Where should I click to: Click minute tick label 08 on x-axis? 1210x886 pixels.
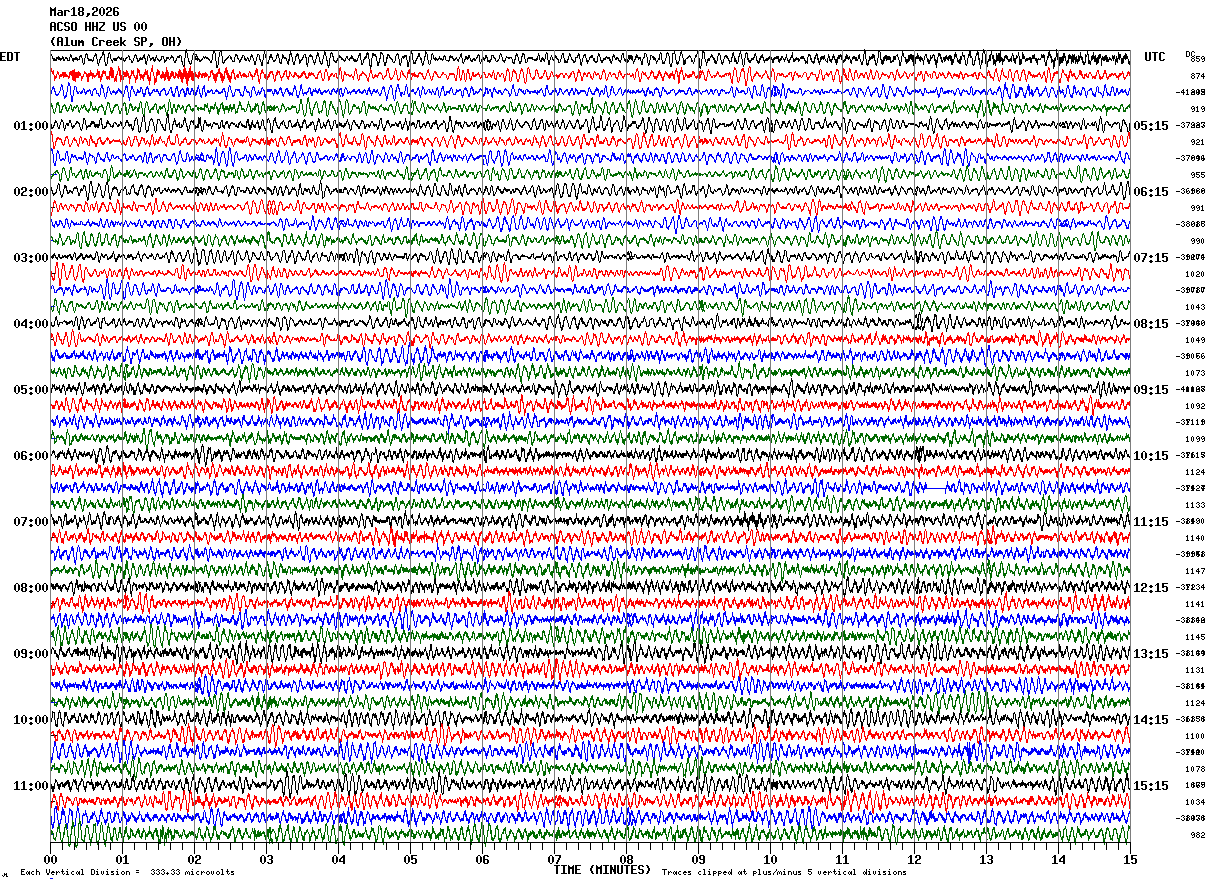point(626,859)
